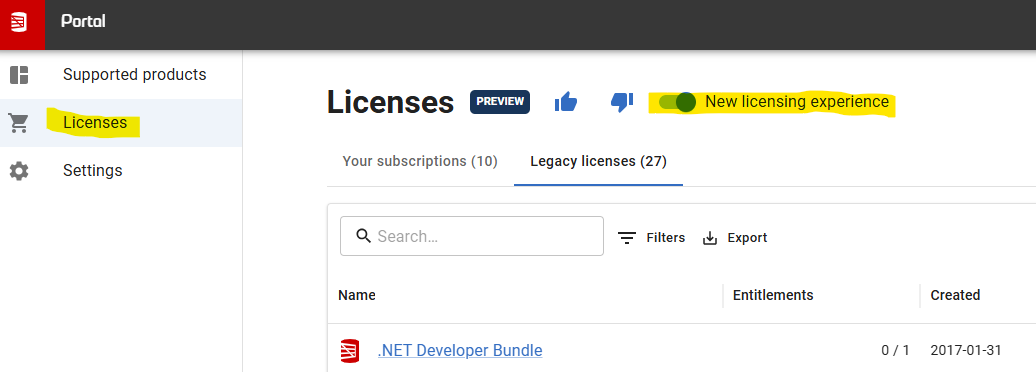The width and height of the screenshot is (1036, 372).
Task: Click the Licenses page heading
Action: click(x=390, y=102)
